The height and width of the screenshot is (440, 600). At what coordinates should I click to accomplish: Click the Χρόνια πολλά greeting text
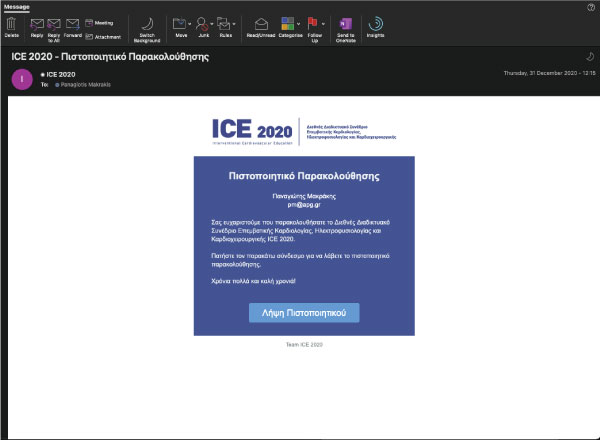[x=253, y=281]
